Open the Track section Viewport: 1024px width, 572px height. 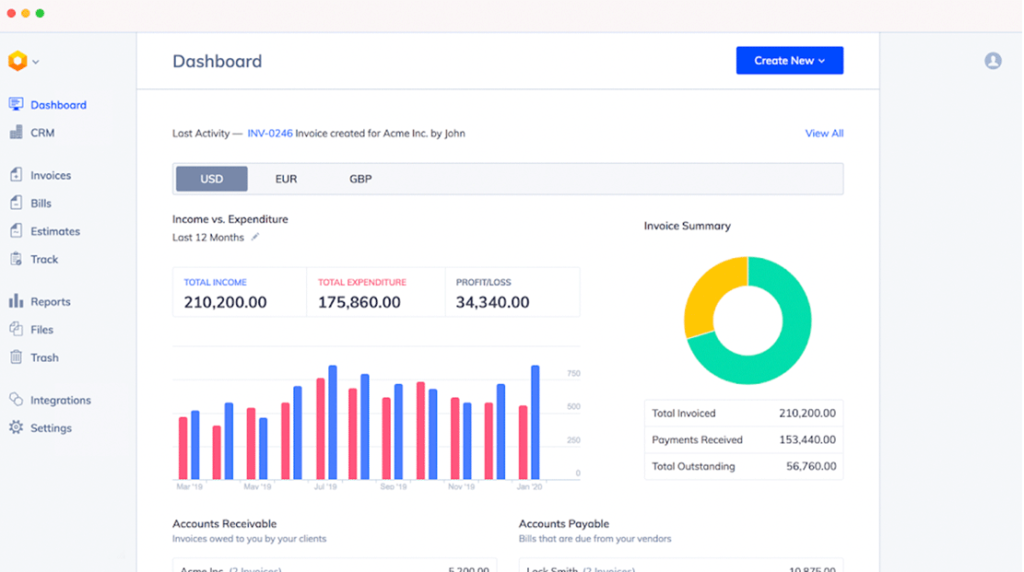tap(44, 259)
